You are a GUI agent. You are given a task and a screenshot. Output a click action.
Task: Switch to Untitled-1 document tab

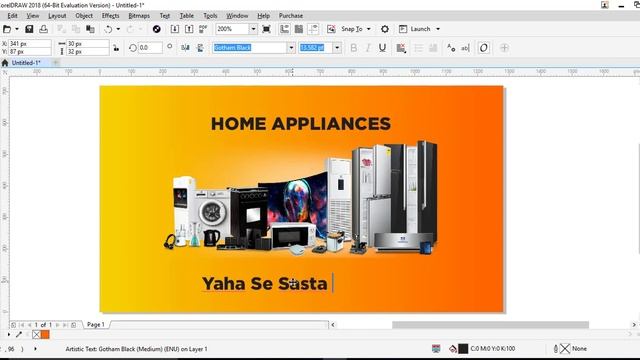point(26,63)
